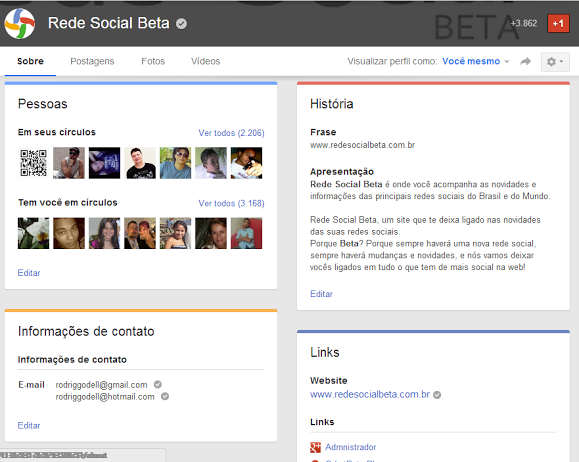Open the share arrow icon
The image size is (579, 462).
tap(525, 61)
